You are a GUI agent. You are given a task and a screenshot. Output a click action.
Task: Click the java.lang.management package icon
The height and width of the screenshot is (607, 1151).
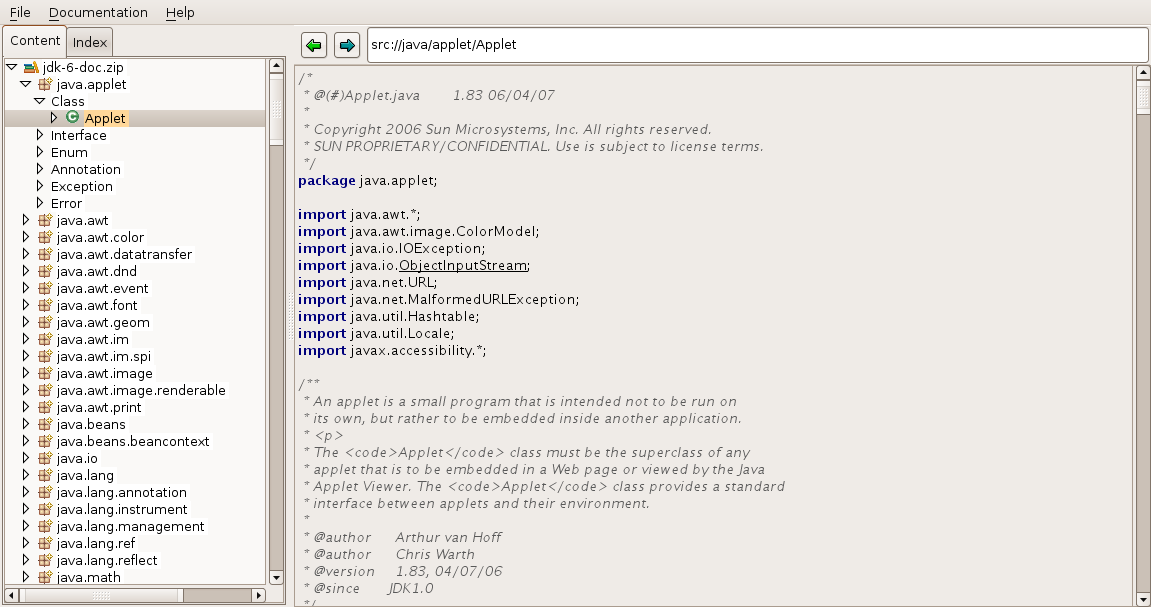point(45,526)
